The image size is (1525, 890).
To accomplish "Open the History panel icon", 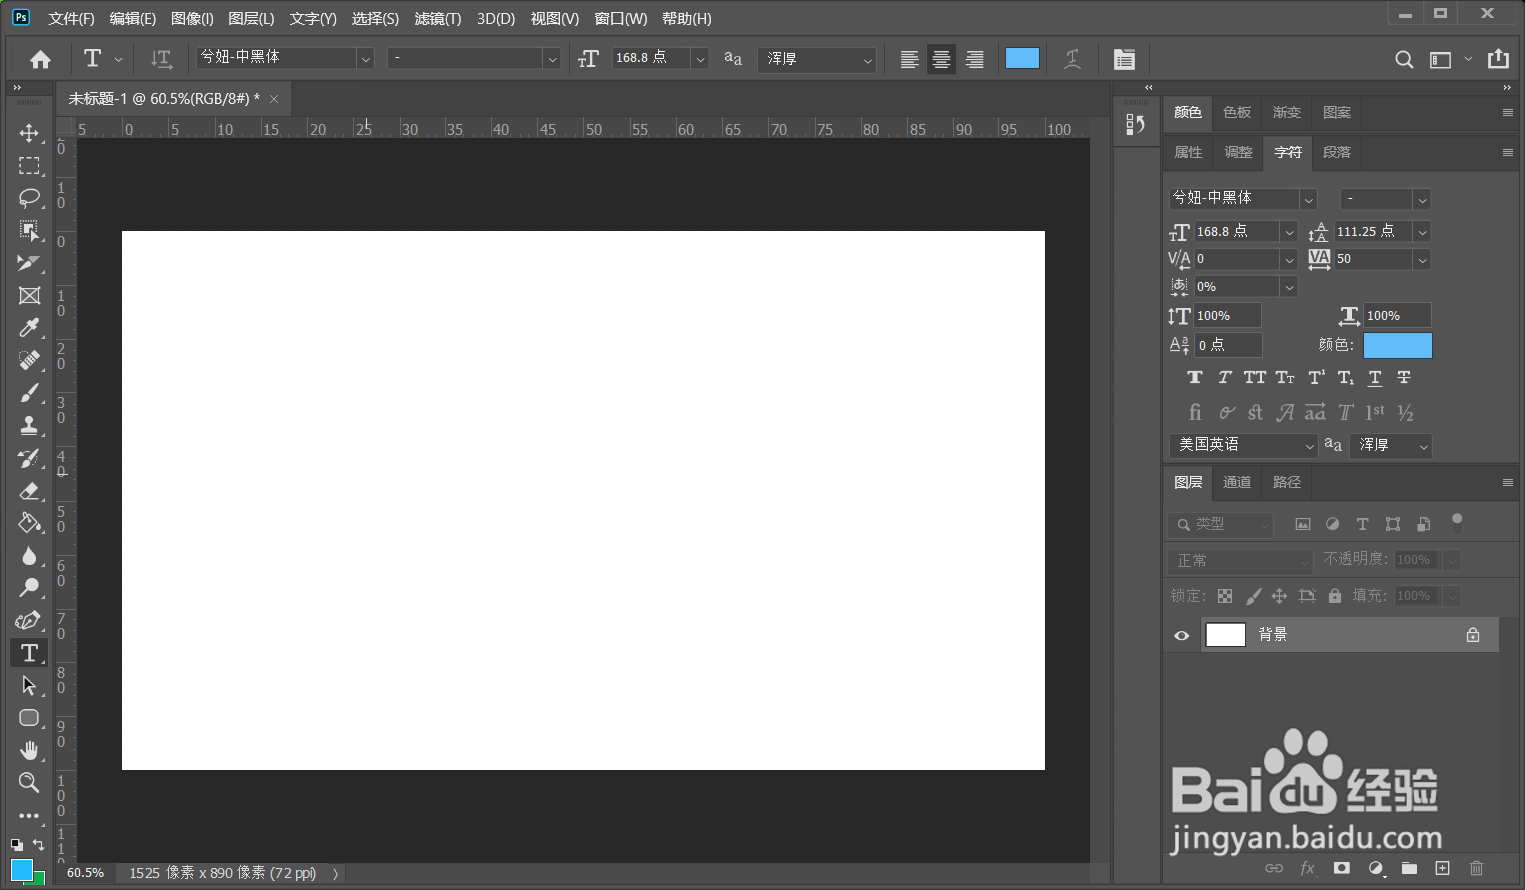I will [x=1135, y=124].
